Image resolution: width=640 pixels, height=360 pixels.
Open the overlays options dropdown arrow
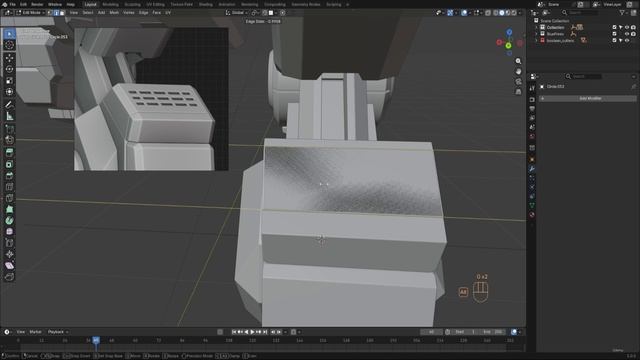point(470,13)
